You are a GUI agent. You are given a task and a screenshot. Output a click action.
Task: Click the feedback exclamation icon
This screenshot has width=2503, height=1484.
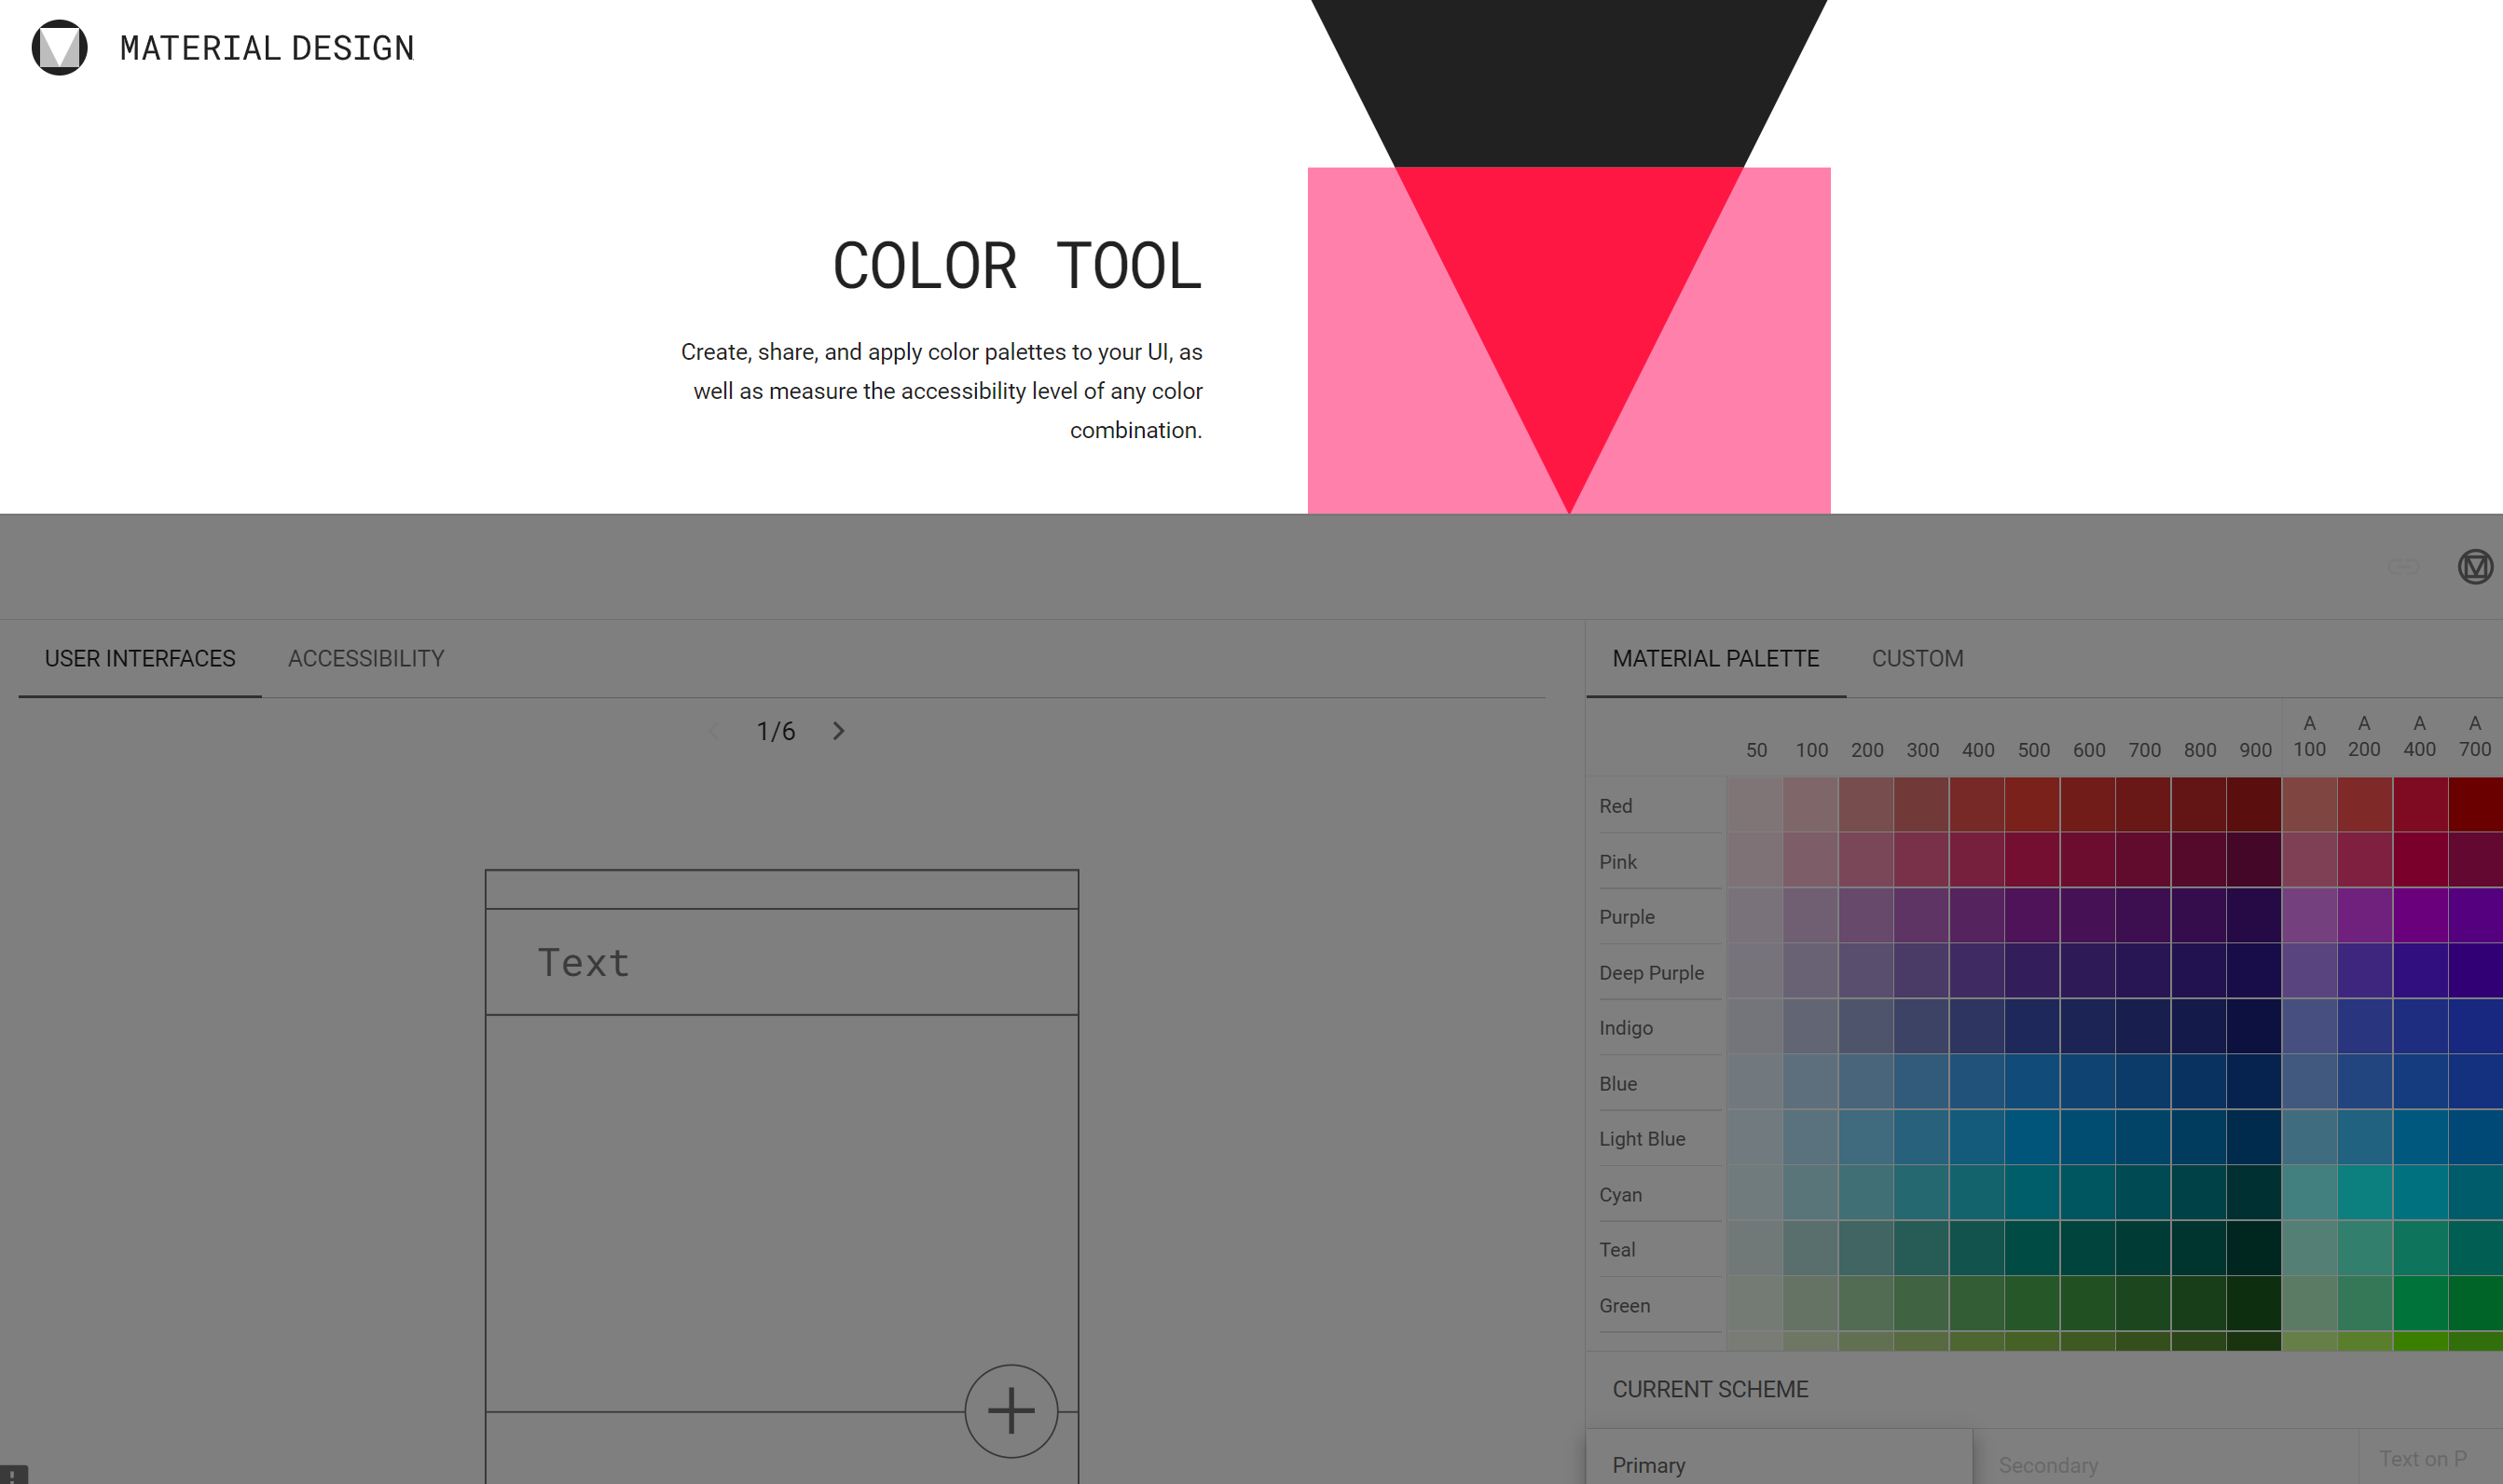[x=13, y=1475]
